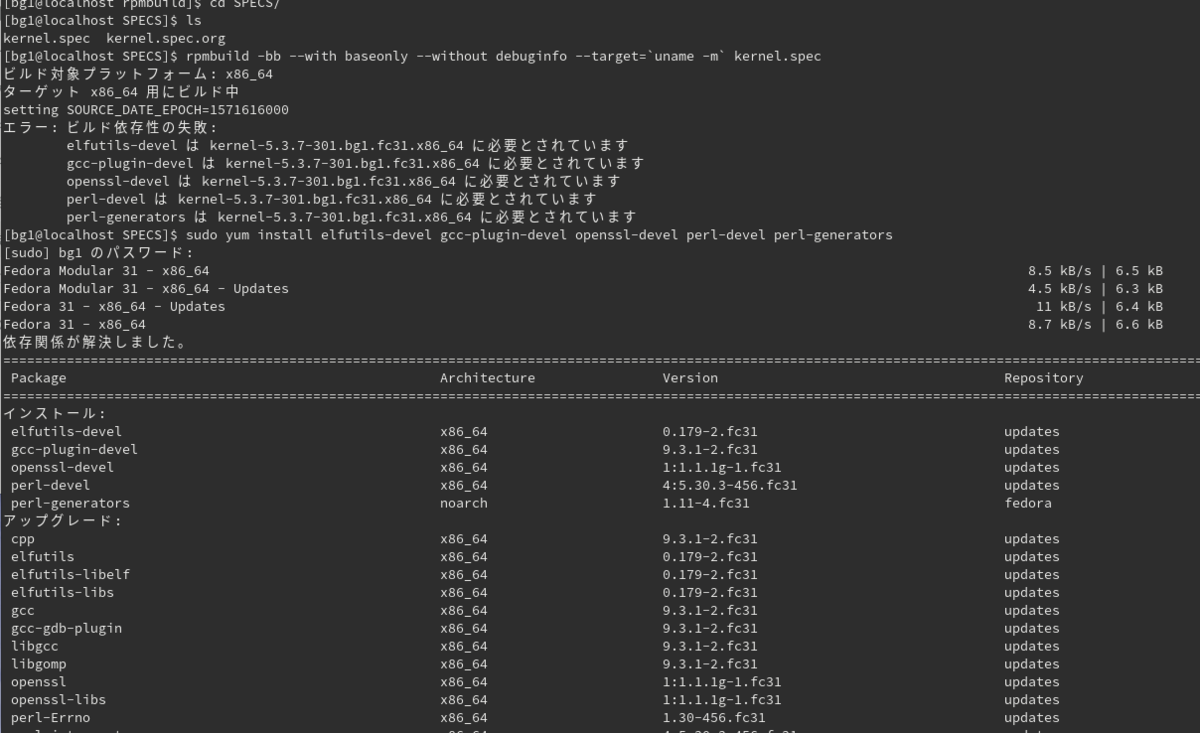Image resolution: width=1200 pixels, height=733 pixels.
Task: Select 'elfutils-libs' package name
Action: point(62,593)
